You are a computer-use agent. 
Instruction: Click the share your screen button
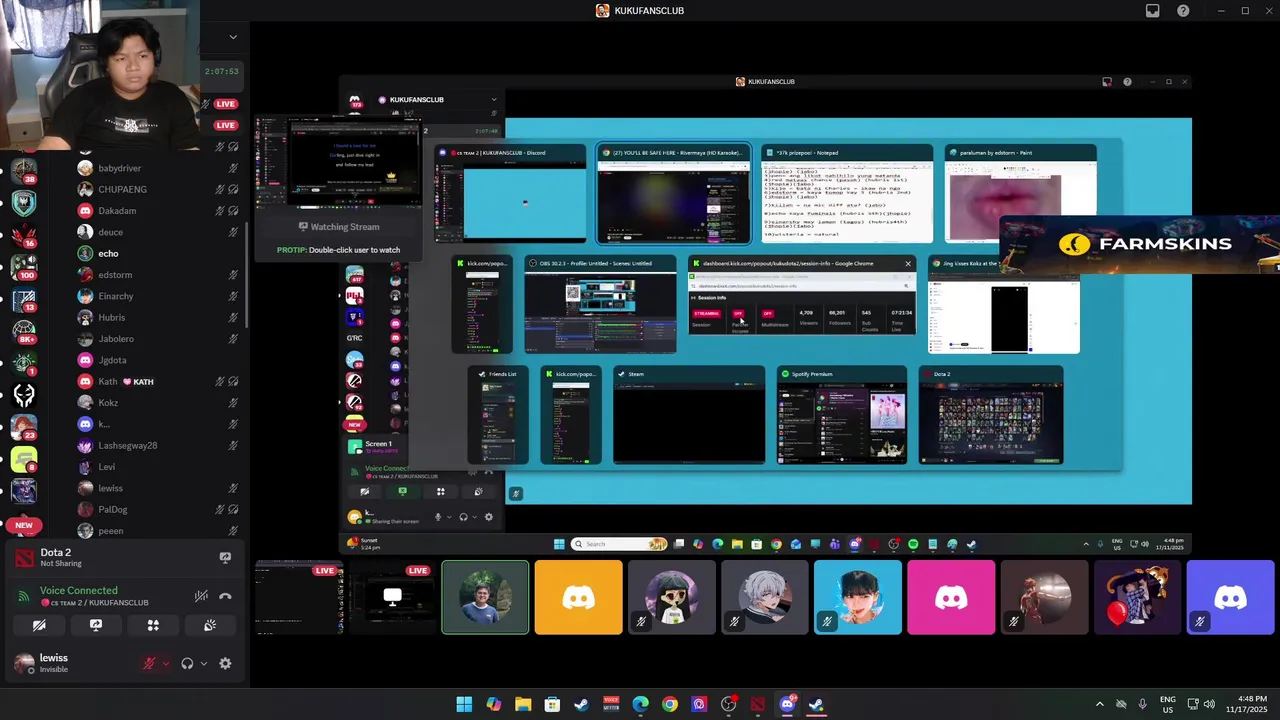[x=96, y=625]
